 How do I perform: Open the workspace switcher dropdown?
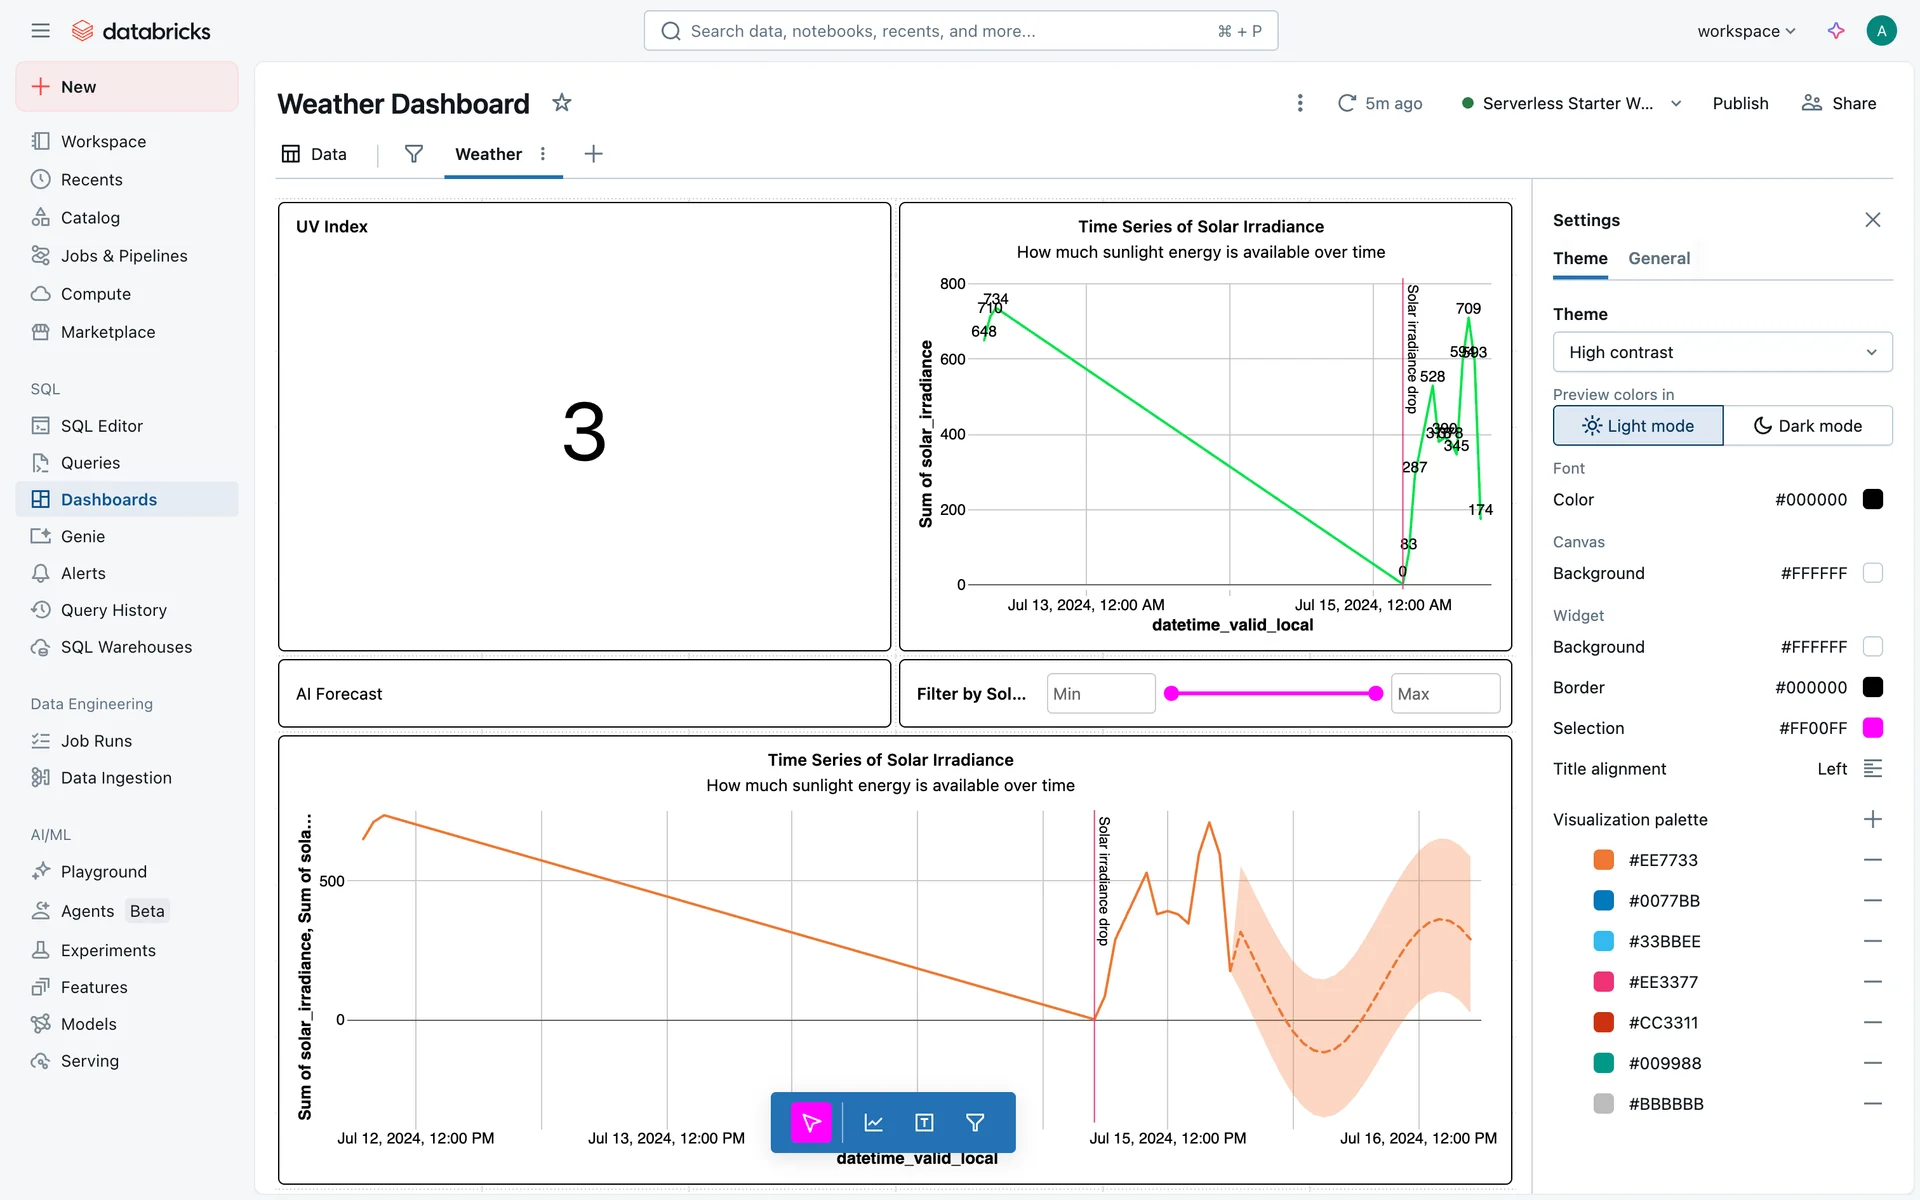(x=1745, y=31)
